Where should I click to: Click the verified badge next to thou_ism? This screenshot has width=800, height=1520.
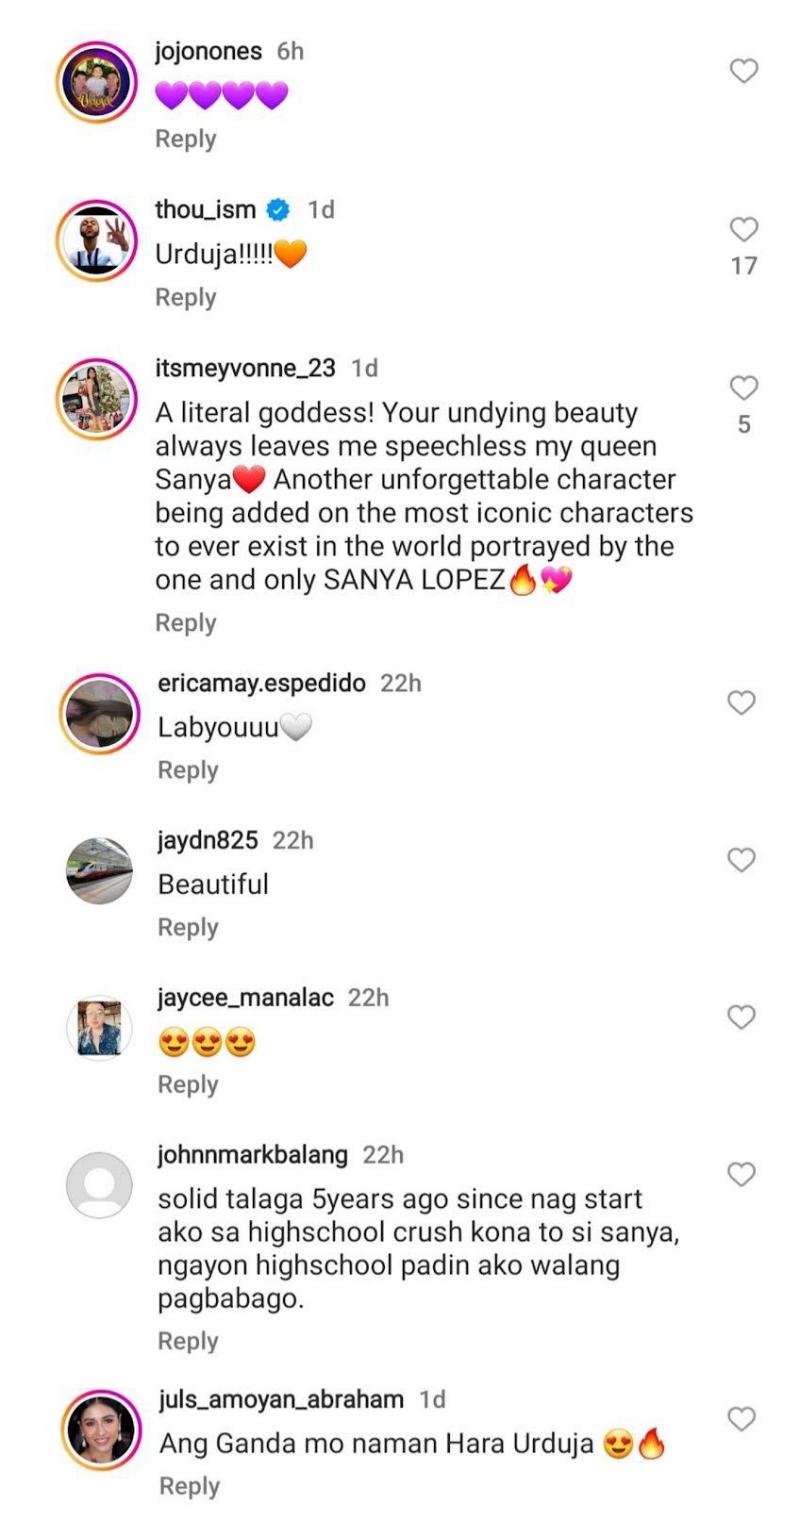pyautogui.click(x=276, y=210)
